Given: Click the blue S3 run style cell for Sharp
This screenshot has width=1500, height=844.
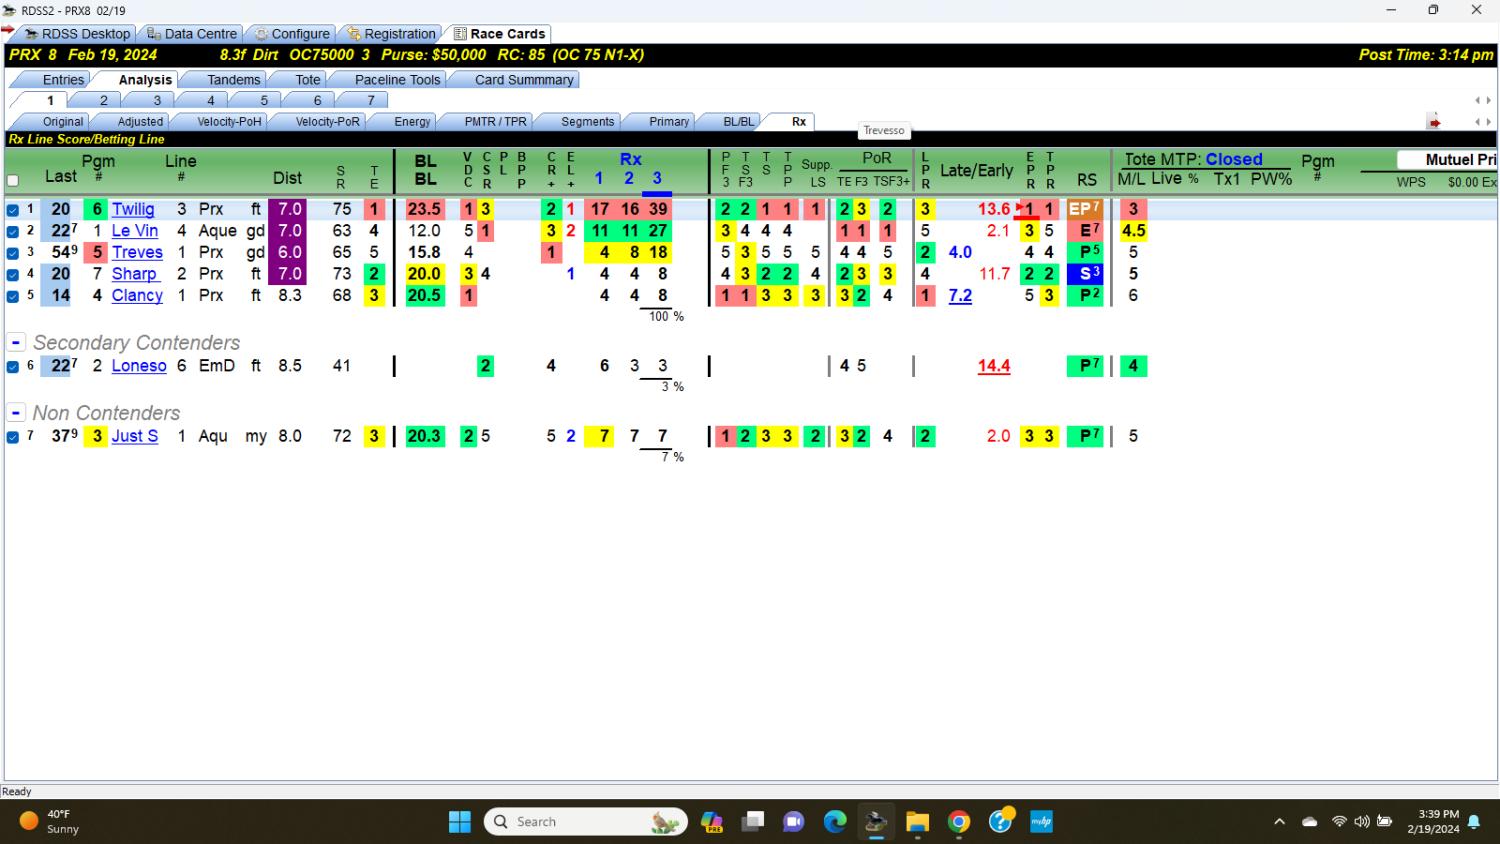Looking at the screenshot, I should 1085,274.
